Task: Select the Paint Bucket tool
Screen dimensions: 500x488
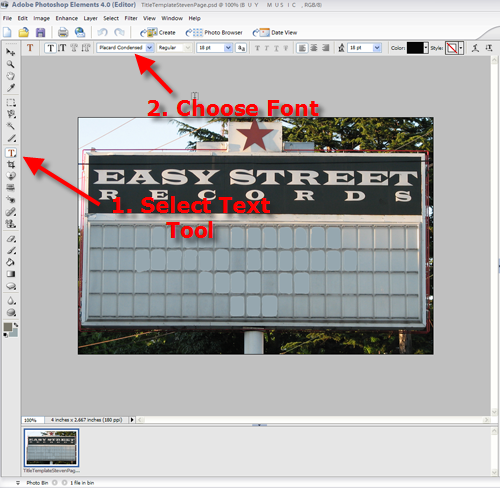Action: pyautogui.click(x=11, y=262)
